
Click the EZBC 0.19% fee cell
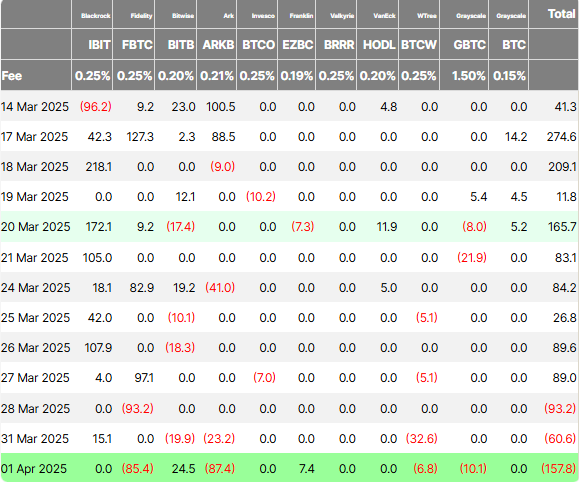tap(297, 76)
